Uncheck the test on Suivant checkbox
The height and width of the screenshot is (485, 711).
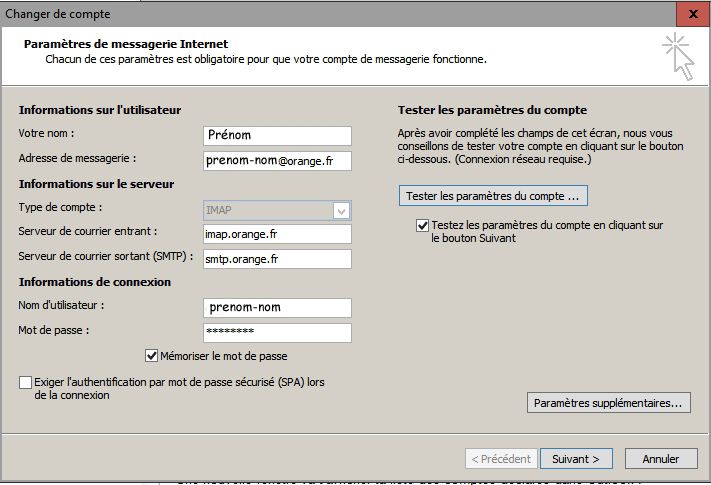point(422,226)
